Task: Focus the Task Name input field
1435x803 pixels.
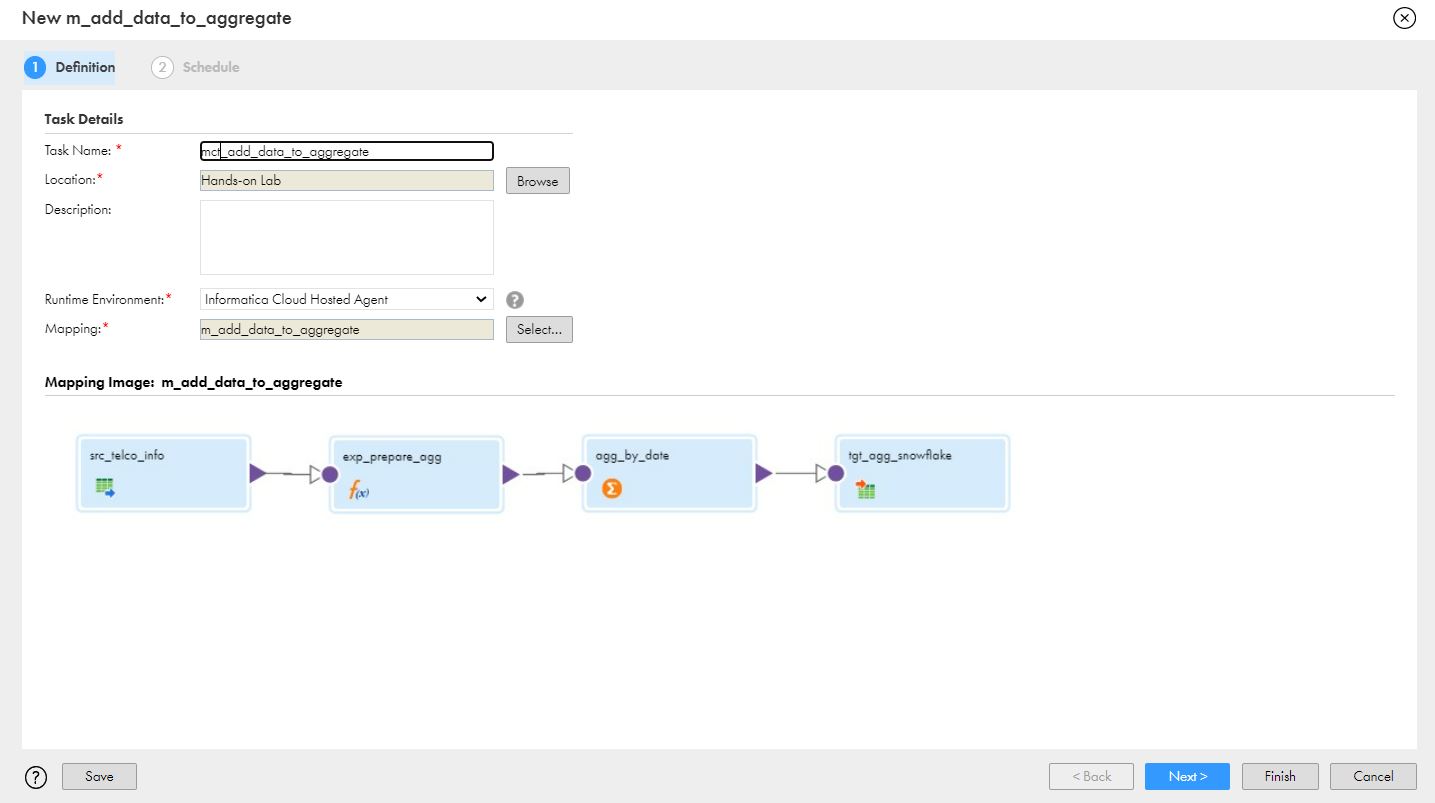Action: tap(346, 151)
